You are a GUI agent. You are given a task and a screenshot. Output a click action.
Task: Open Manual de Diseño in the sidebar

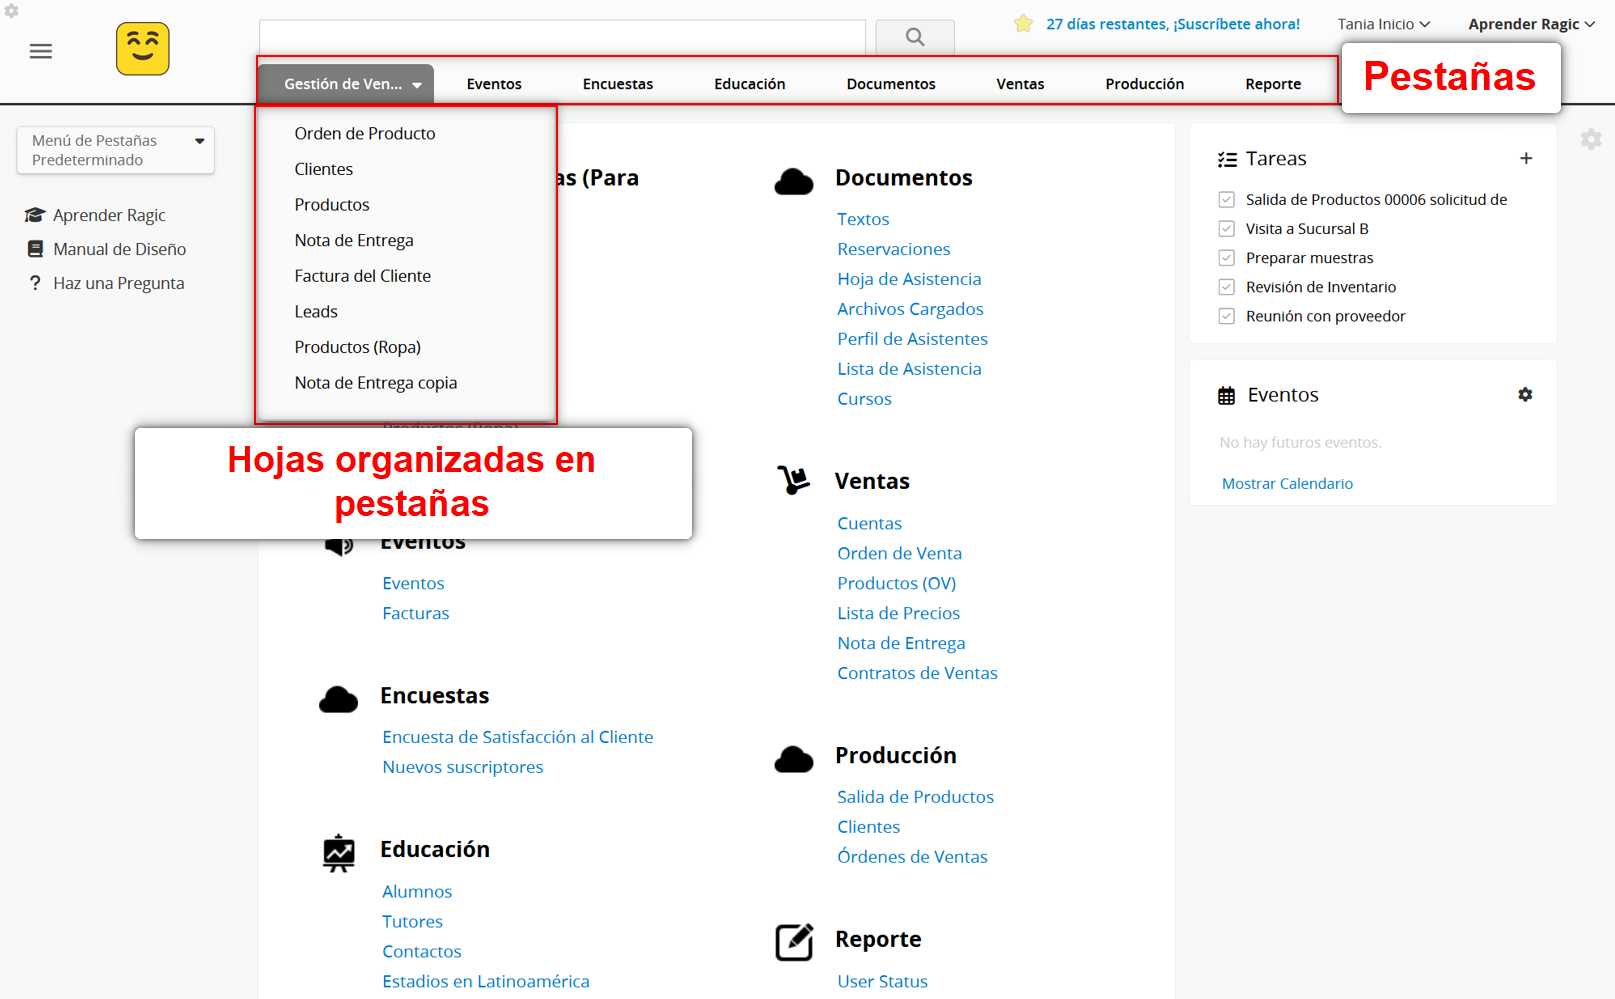point(119,249)
